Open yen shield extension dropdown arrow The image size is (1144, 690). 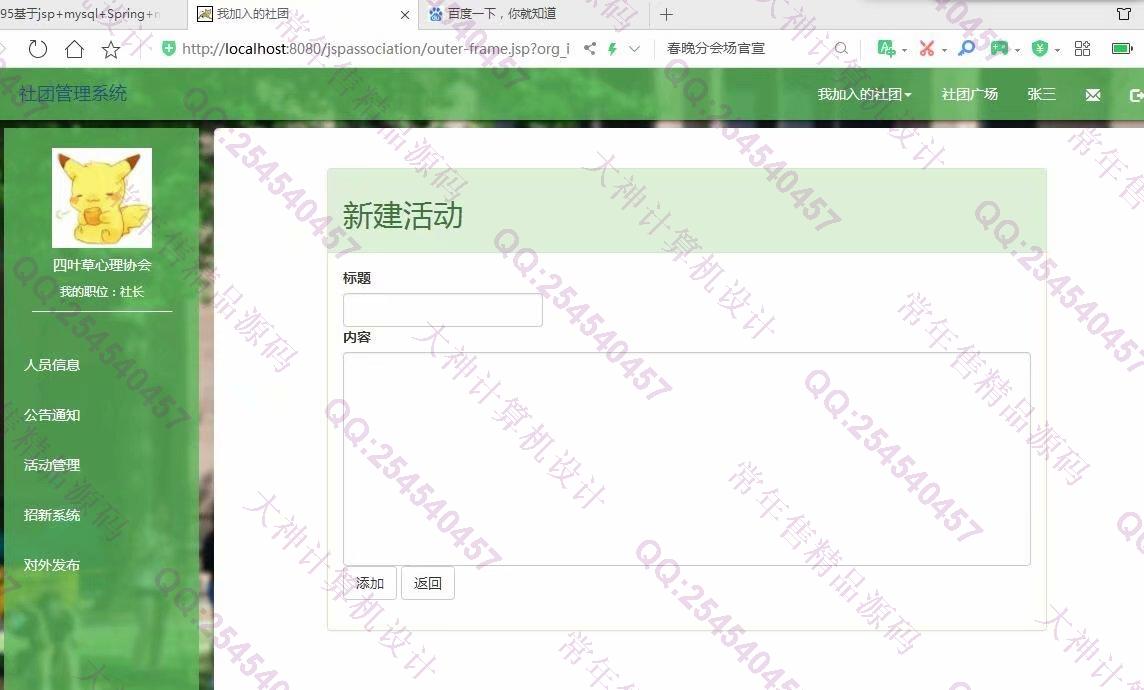coord(1057,50)
